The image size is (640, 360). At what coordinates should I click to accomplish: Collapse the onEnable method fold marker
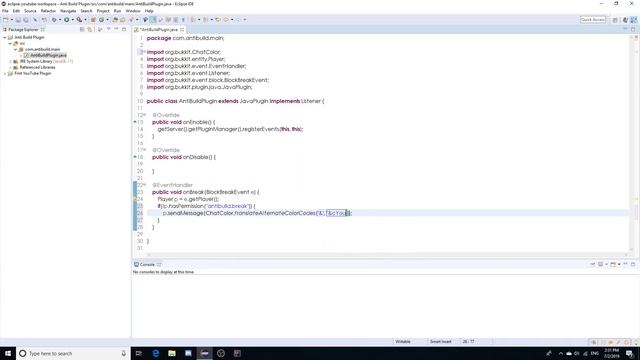click(x=144, y=115)
